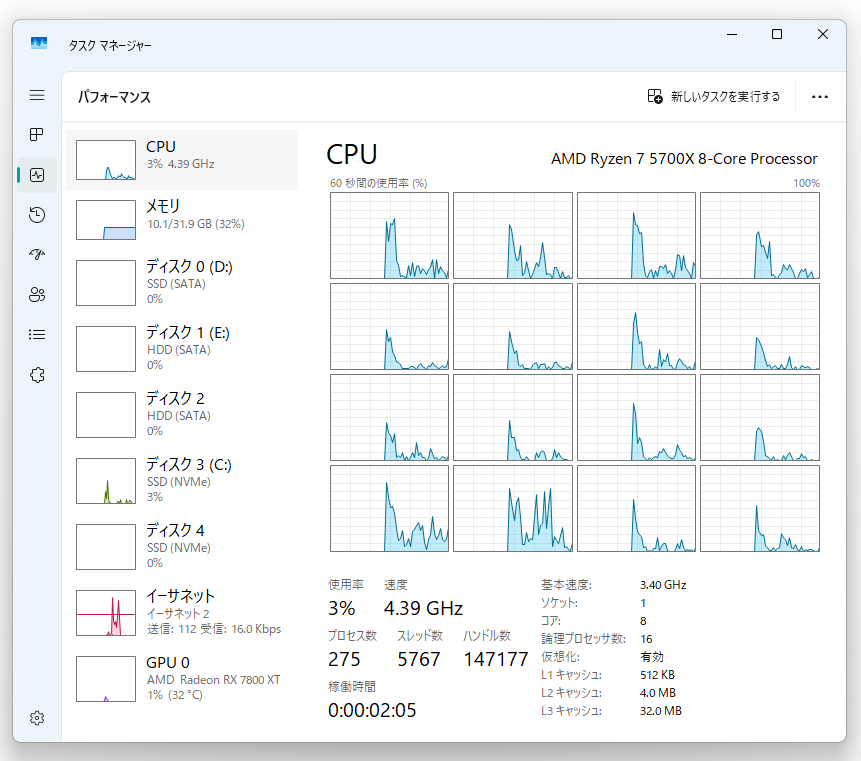Select メモリ in the resource list

(182, 220)
